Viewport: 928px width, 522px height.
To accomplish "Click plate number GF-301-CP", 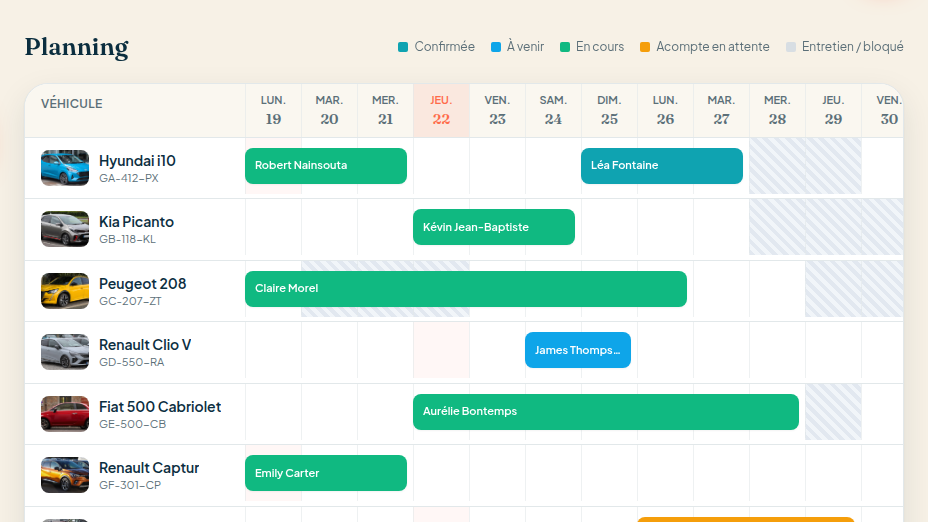I will [130, 485].
